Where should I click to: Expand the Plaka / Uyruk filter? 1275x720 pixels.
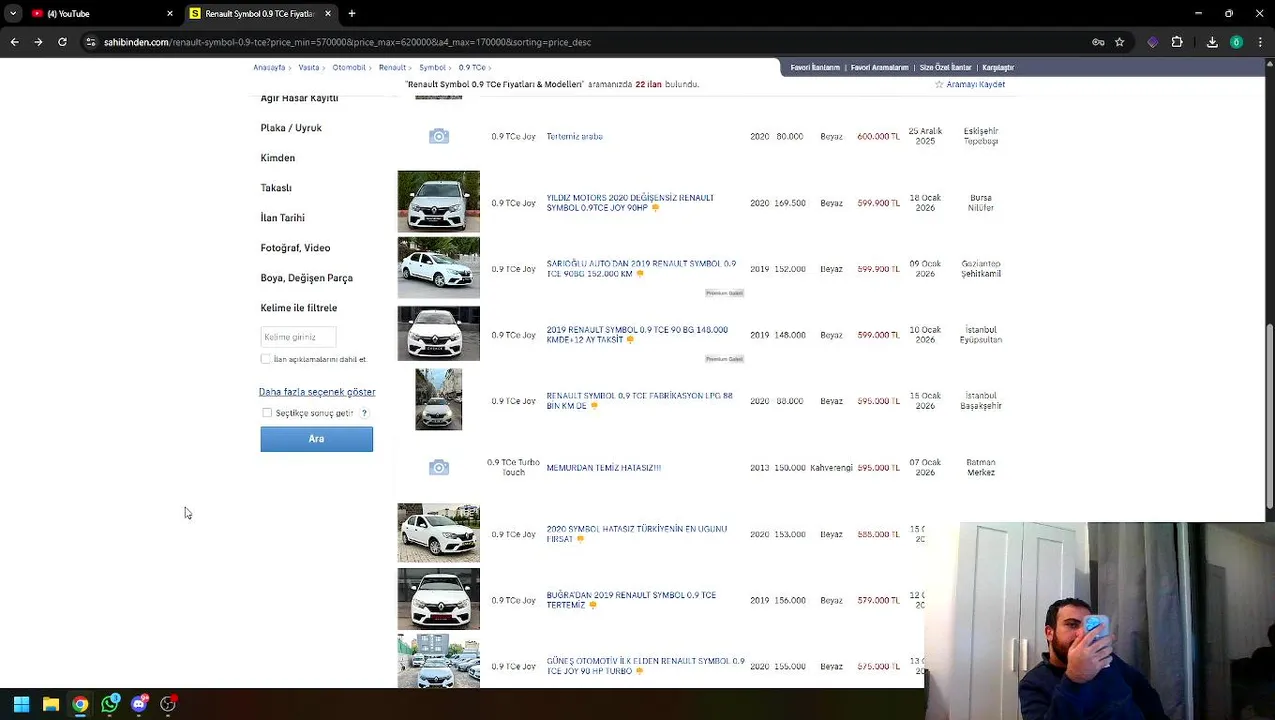coord(291,128)
